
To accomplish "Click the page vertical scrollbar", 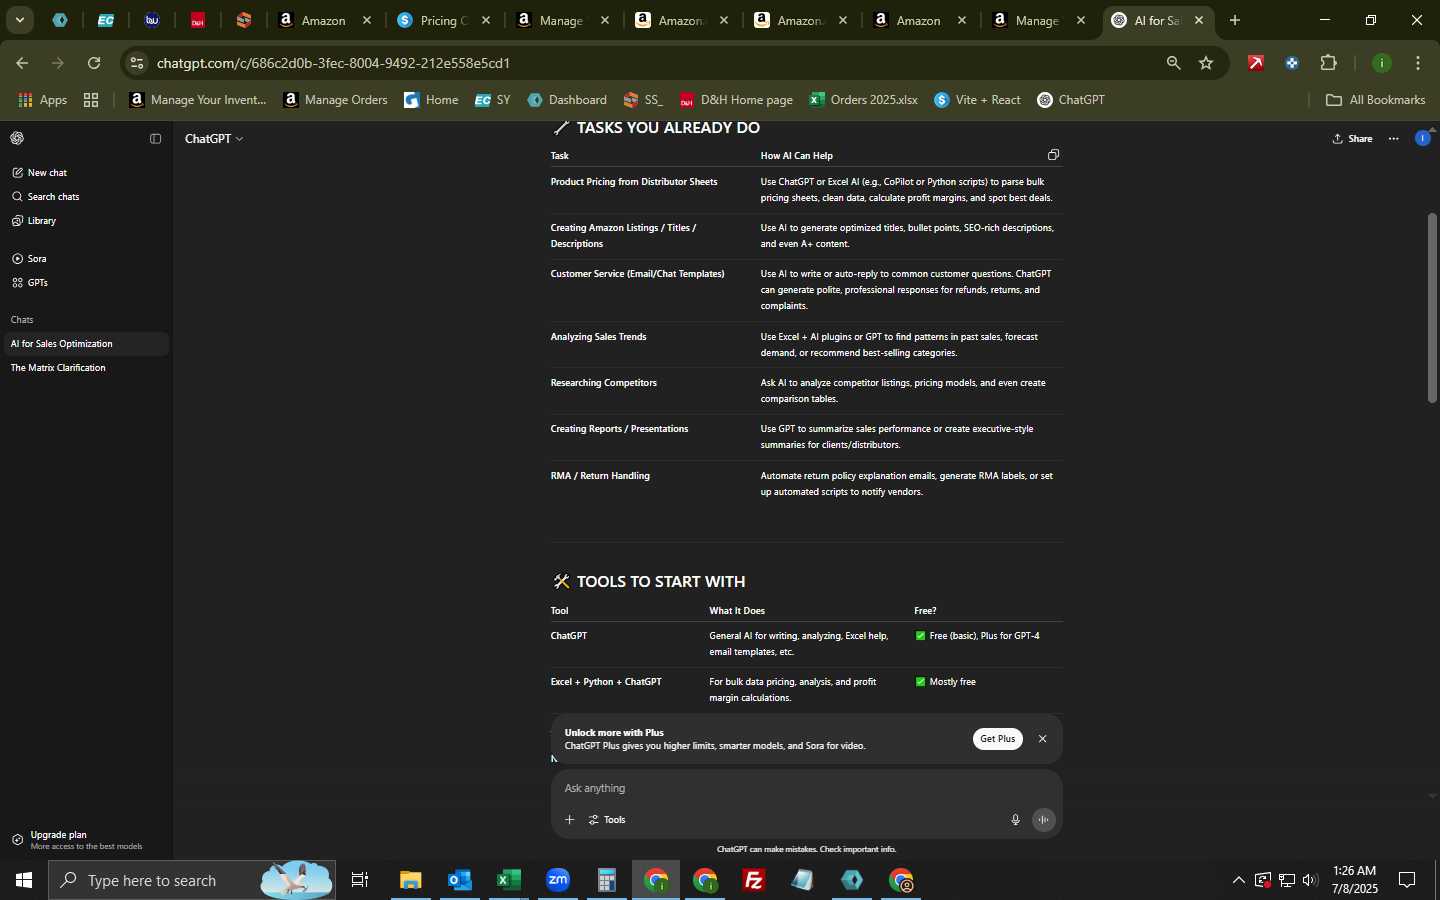I will point(1432,308).
